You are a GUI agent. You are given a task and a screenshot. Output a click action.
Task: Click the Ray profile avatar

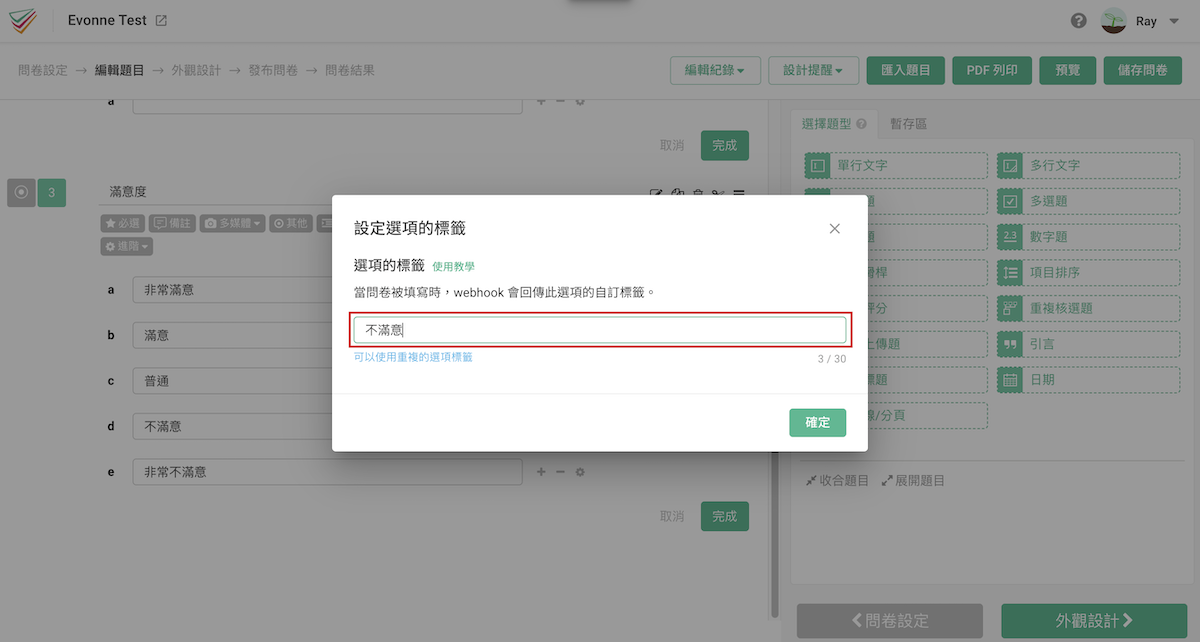1113,21
